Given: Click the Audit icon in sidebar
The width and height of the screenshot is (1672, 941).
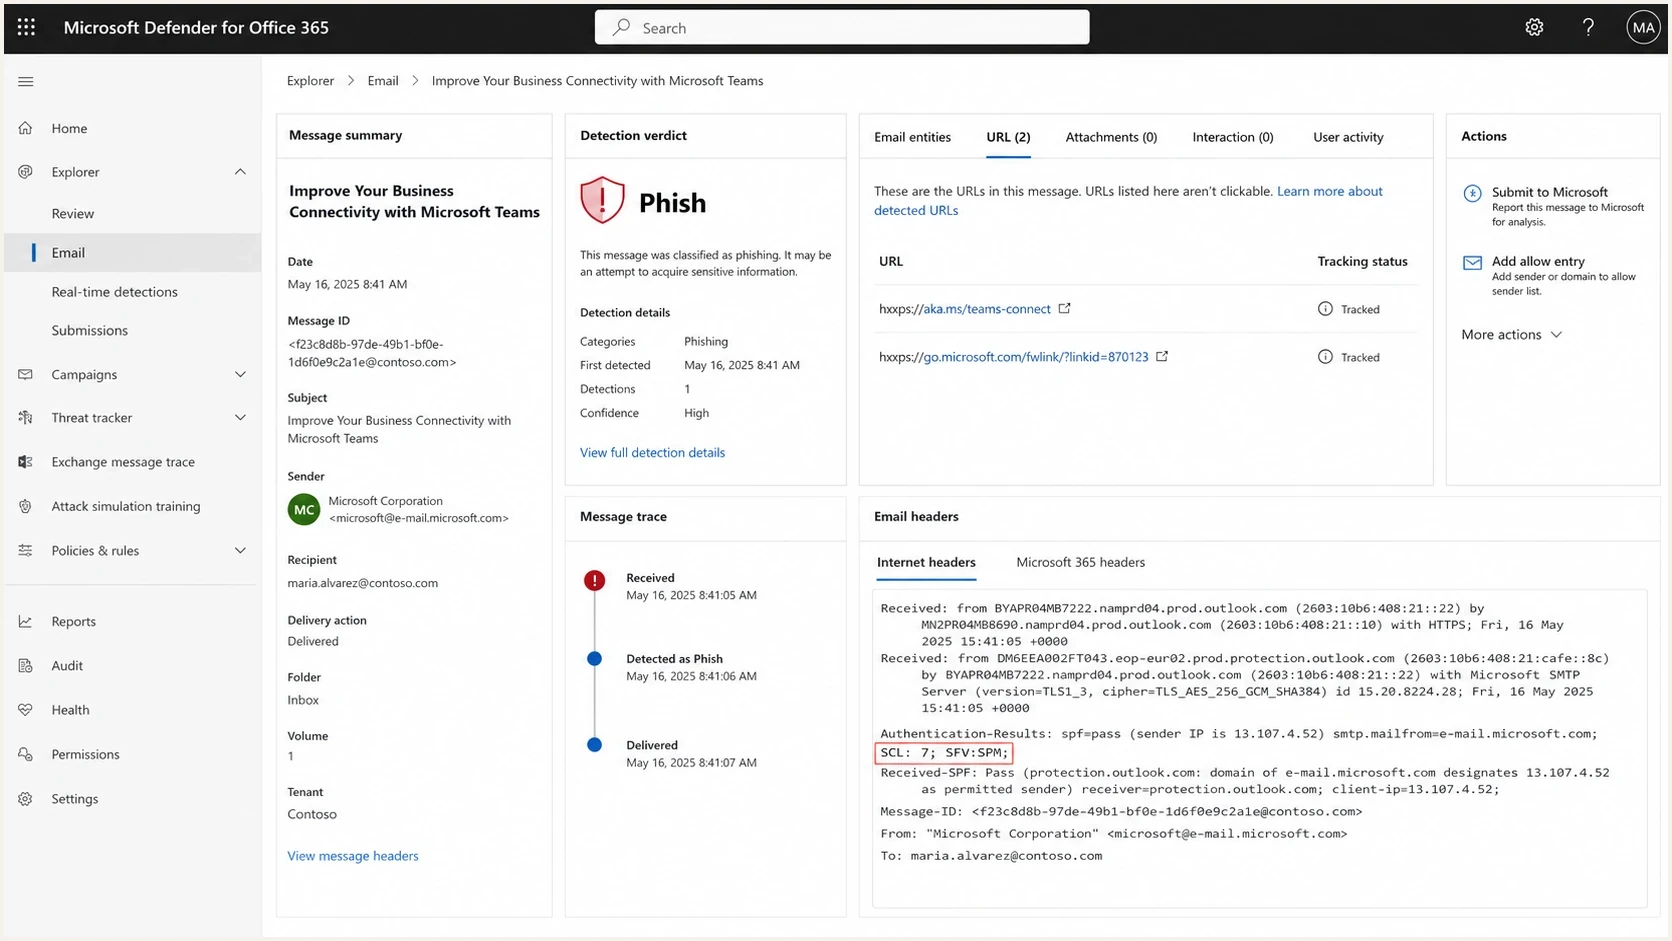Looking at the screenshot, I should (26, 665).
